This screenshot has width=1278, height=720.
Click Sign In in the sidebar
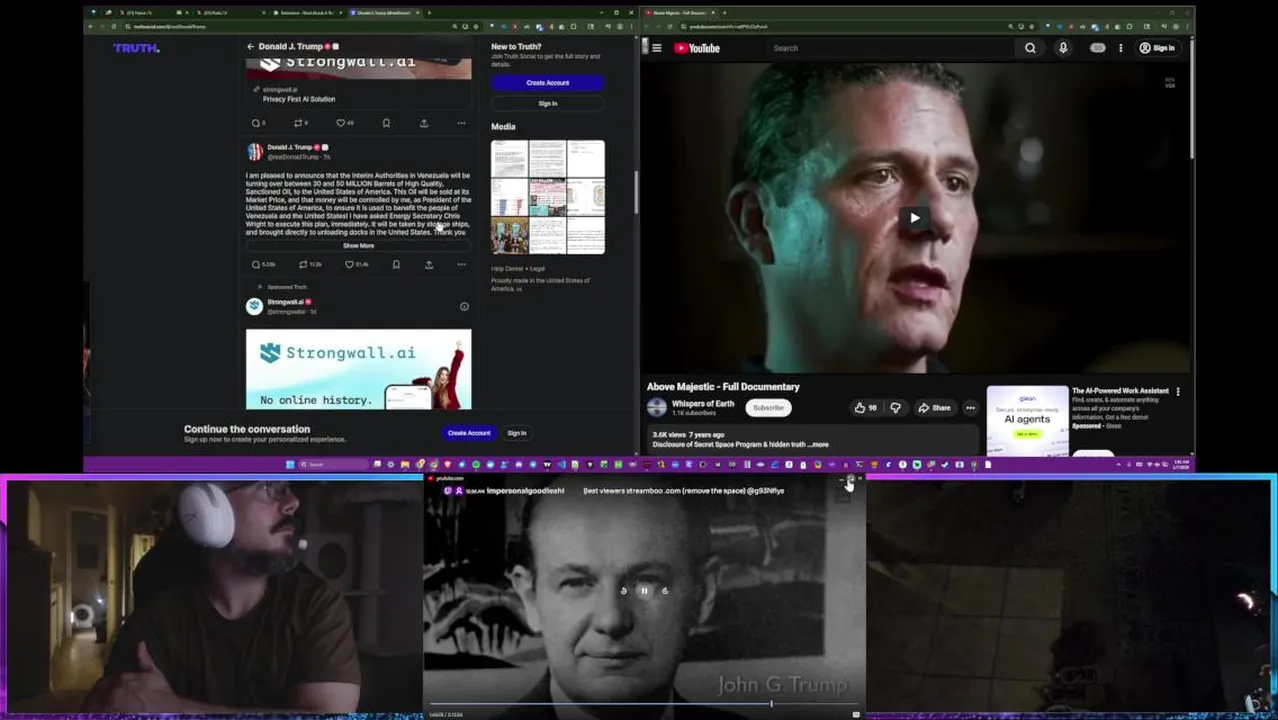pos(548,103)
